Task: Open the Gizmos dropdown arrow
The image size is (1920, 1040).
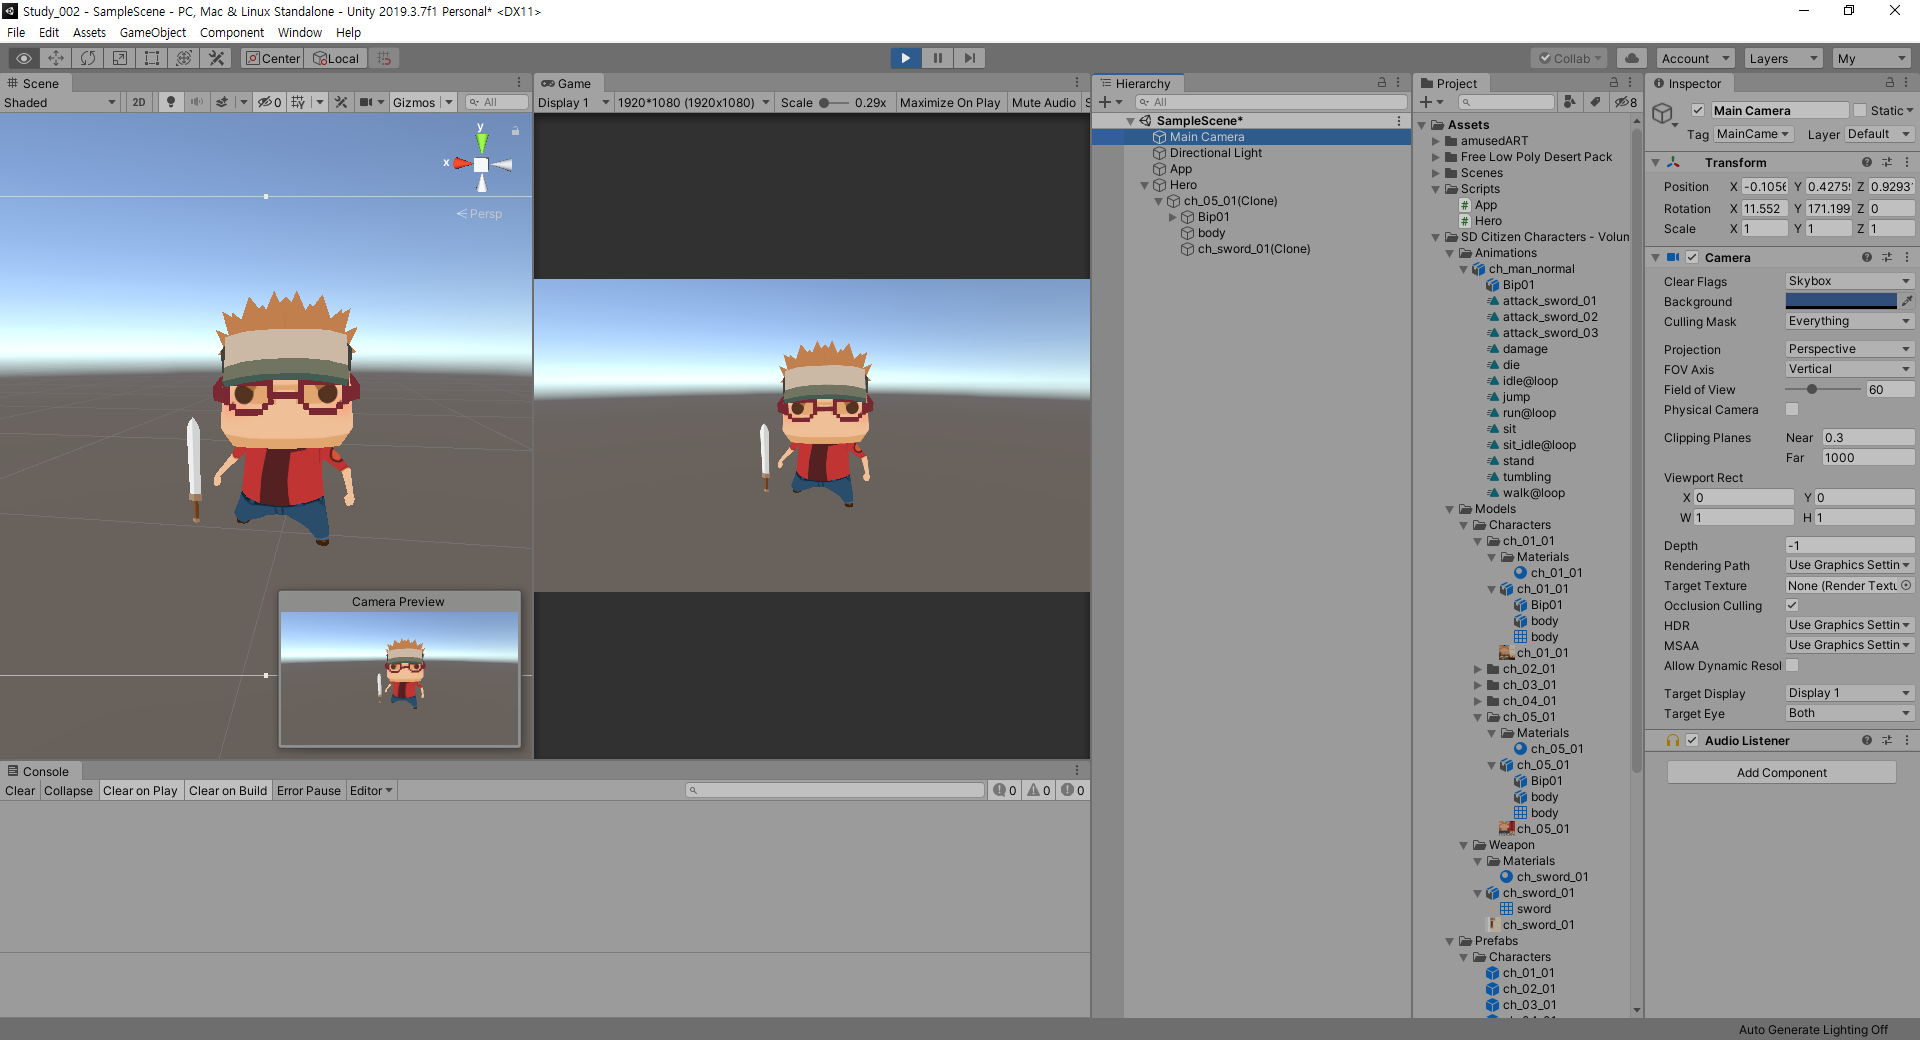Action: (449, 102)
